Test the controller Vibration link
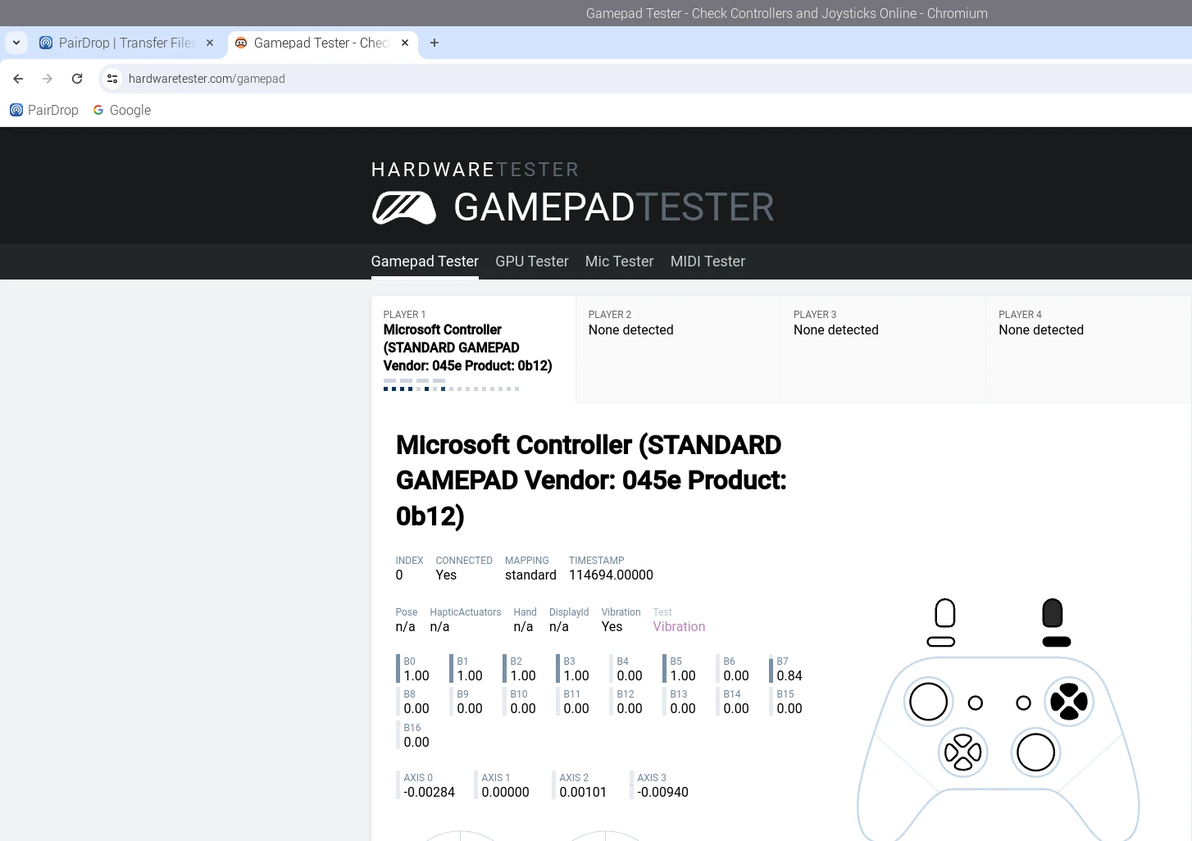 click(679, 627)
